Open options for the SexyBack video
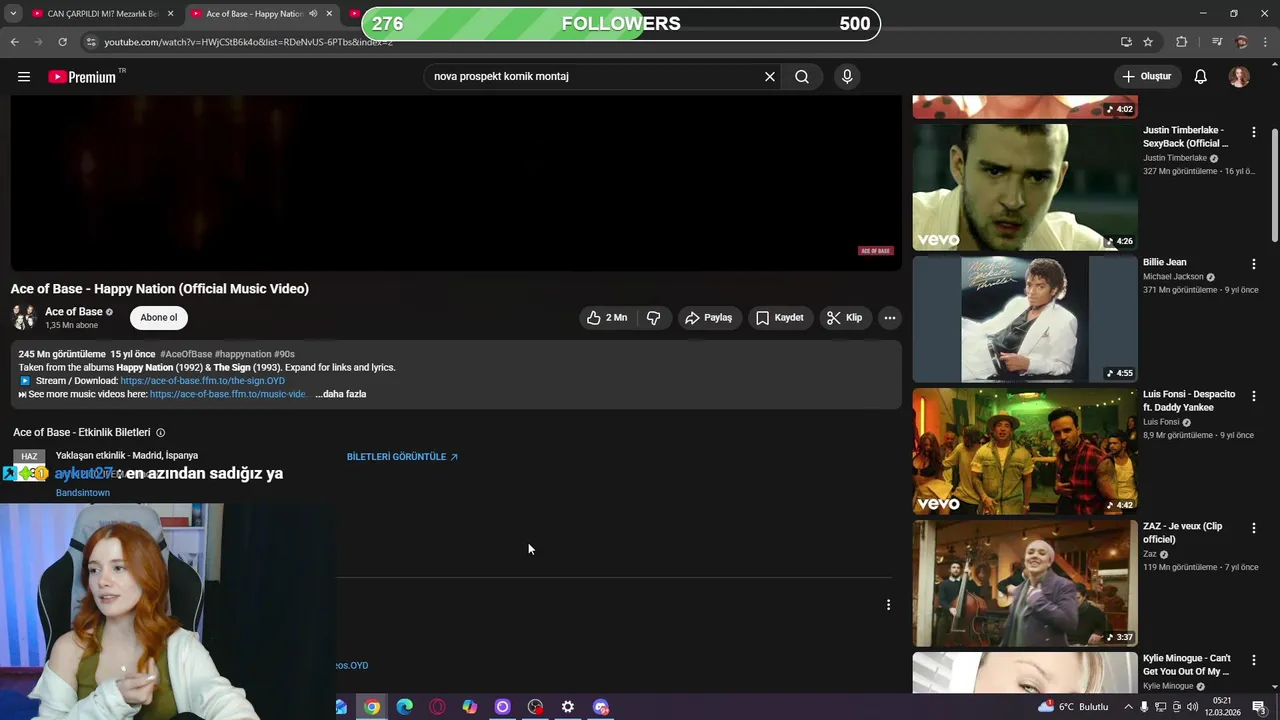The height and width of the screenshot is (720, 1280). [1253, 132]
